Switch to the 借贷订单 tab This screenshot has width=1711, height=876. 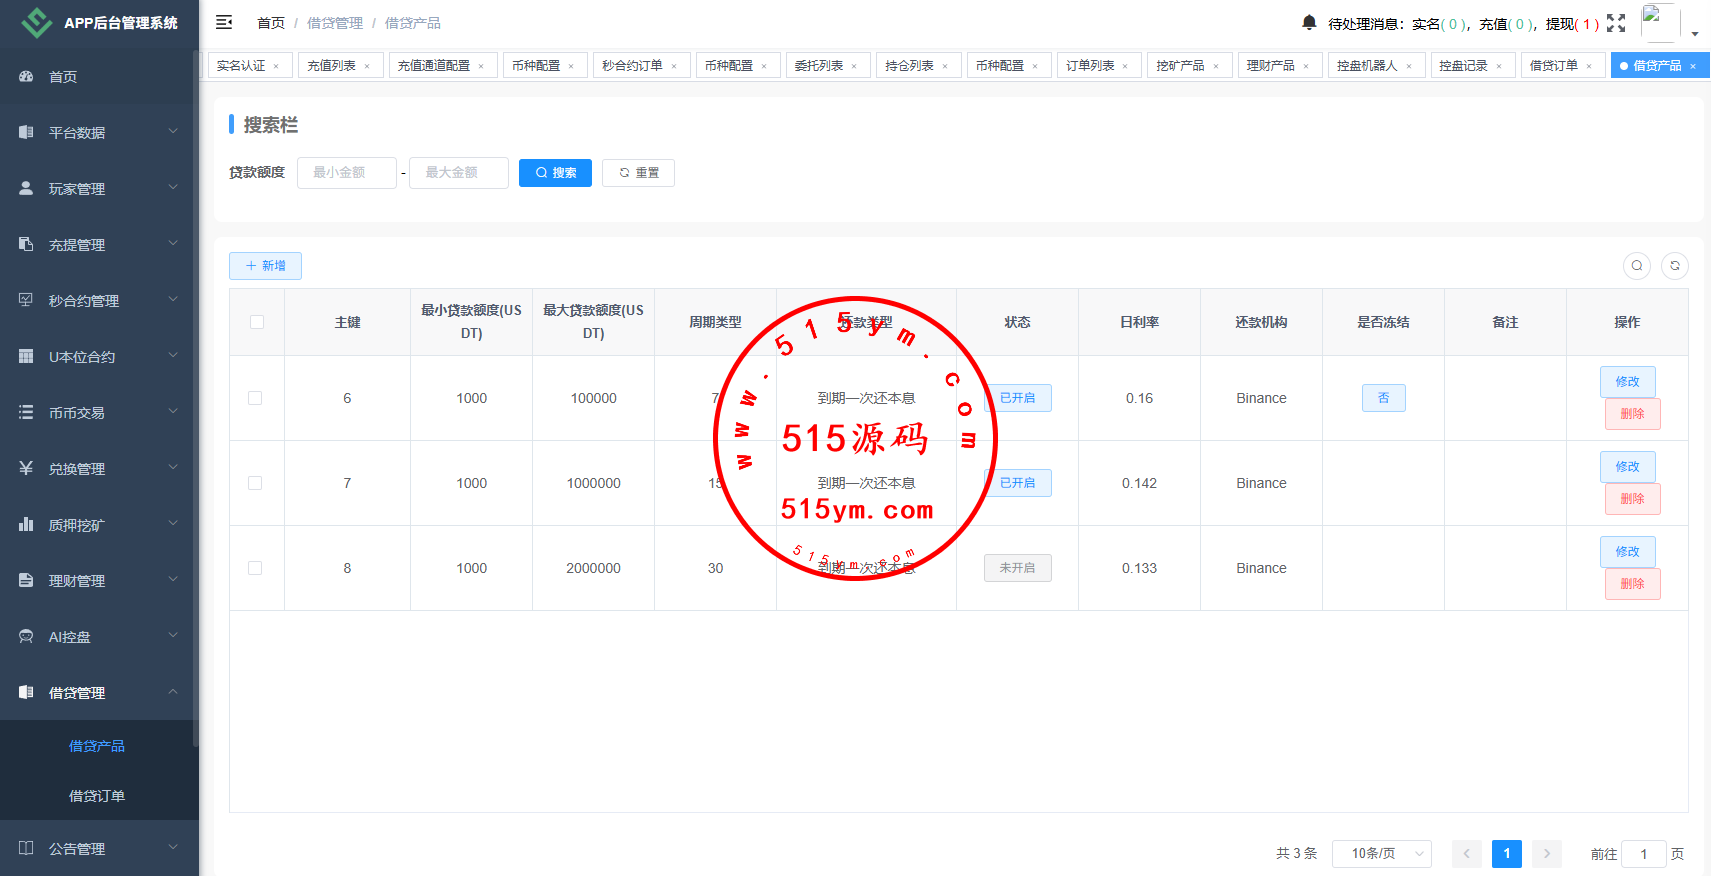pyautogui.click(x=1553, y=66)
